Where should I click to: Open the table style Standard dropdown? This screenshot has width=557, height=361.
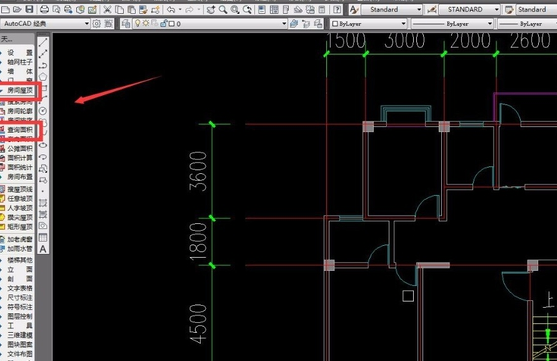[x=536, y=10]
